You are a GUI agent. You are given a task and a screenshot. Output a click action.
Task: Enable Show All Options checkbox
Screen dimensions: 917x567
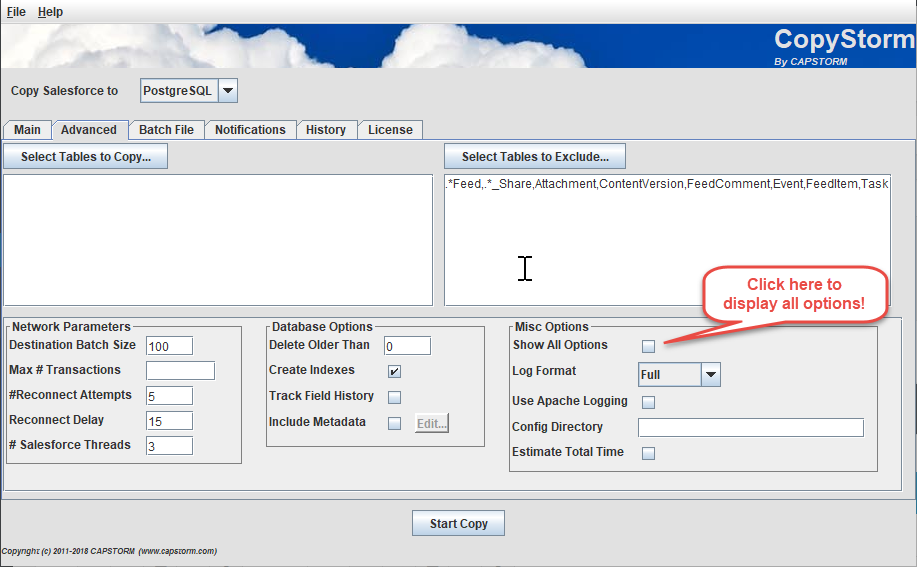coord(648,346)
